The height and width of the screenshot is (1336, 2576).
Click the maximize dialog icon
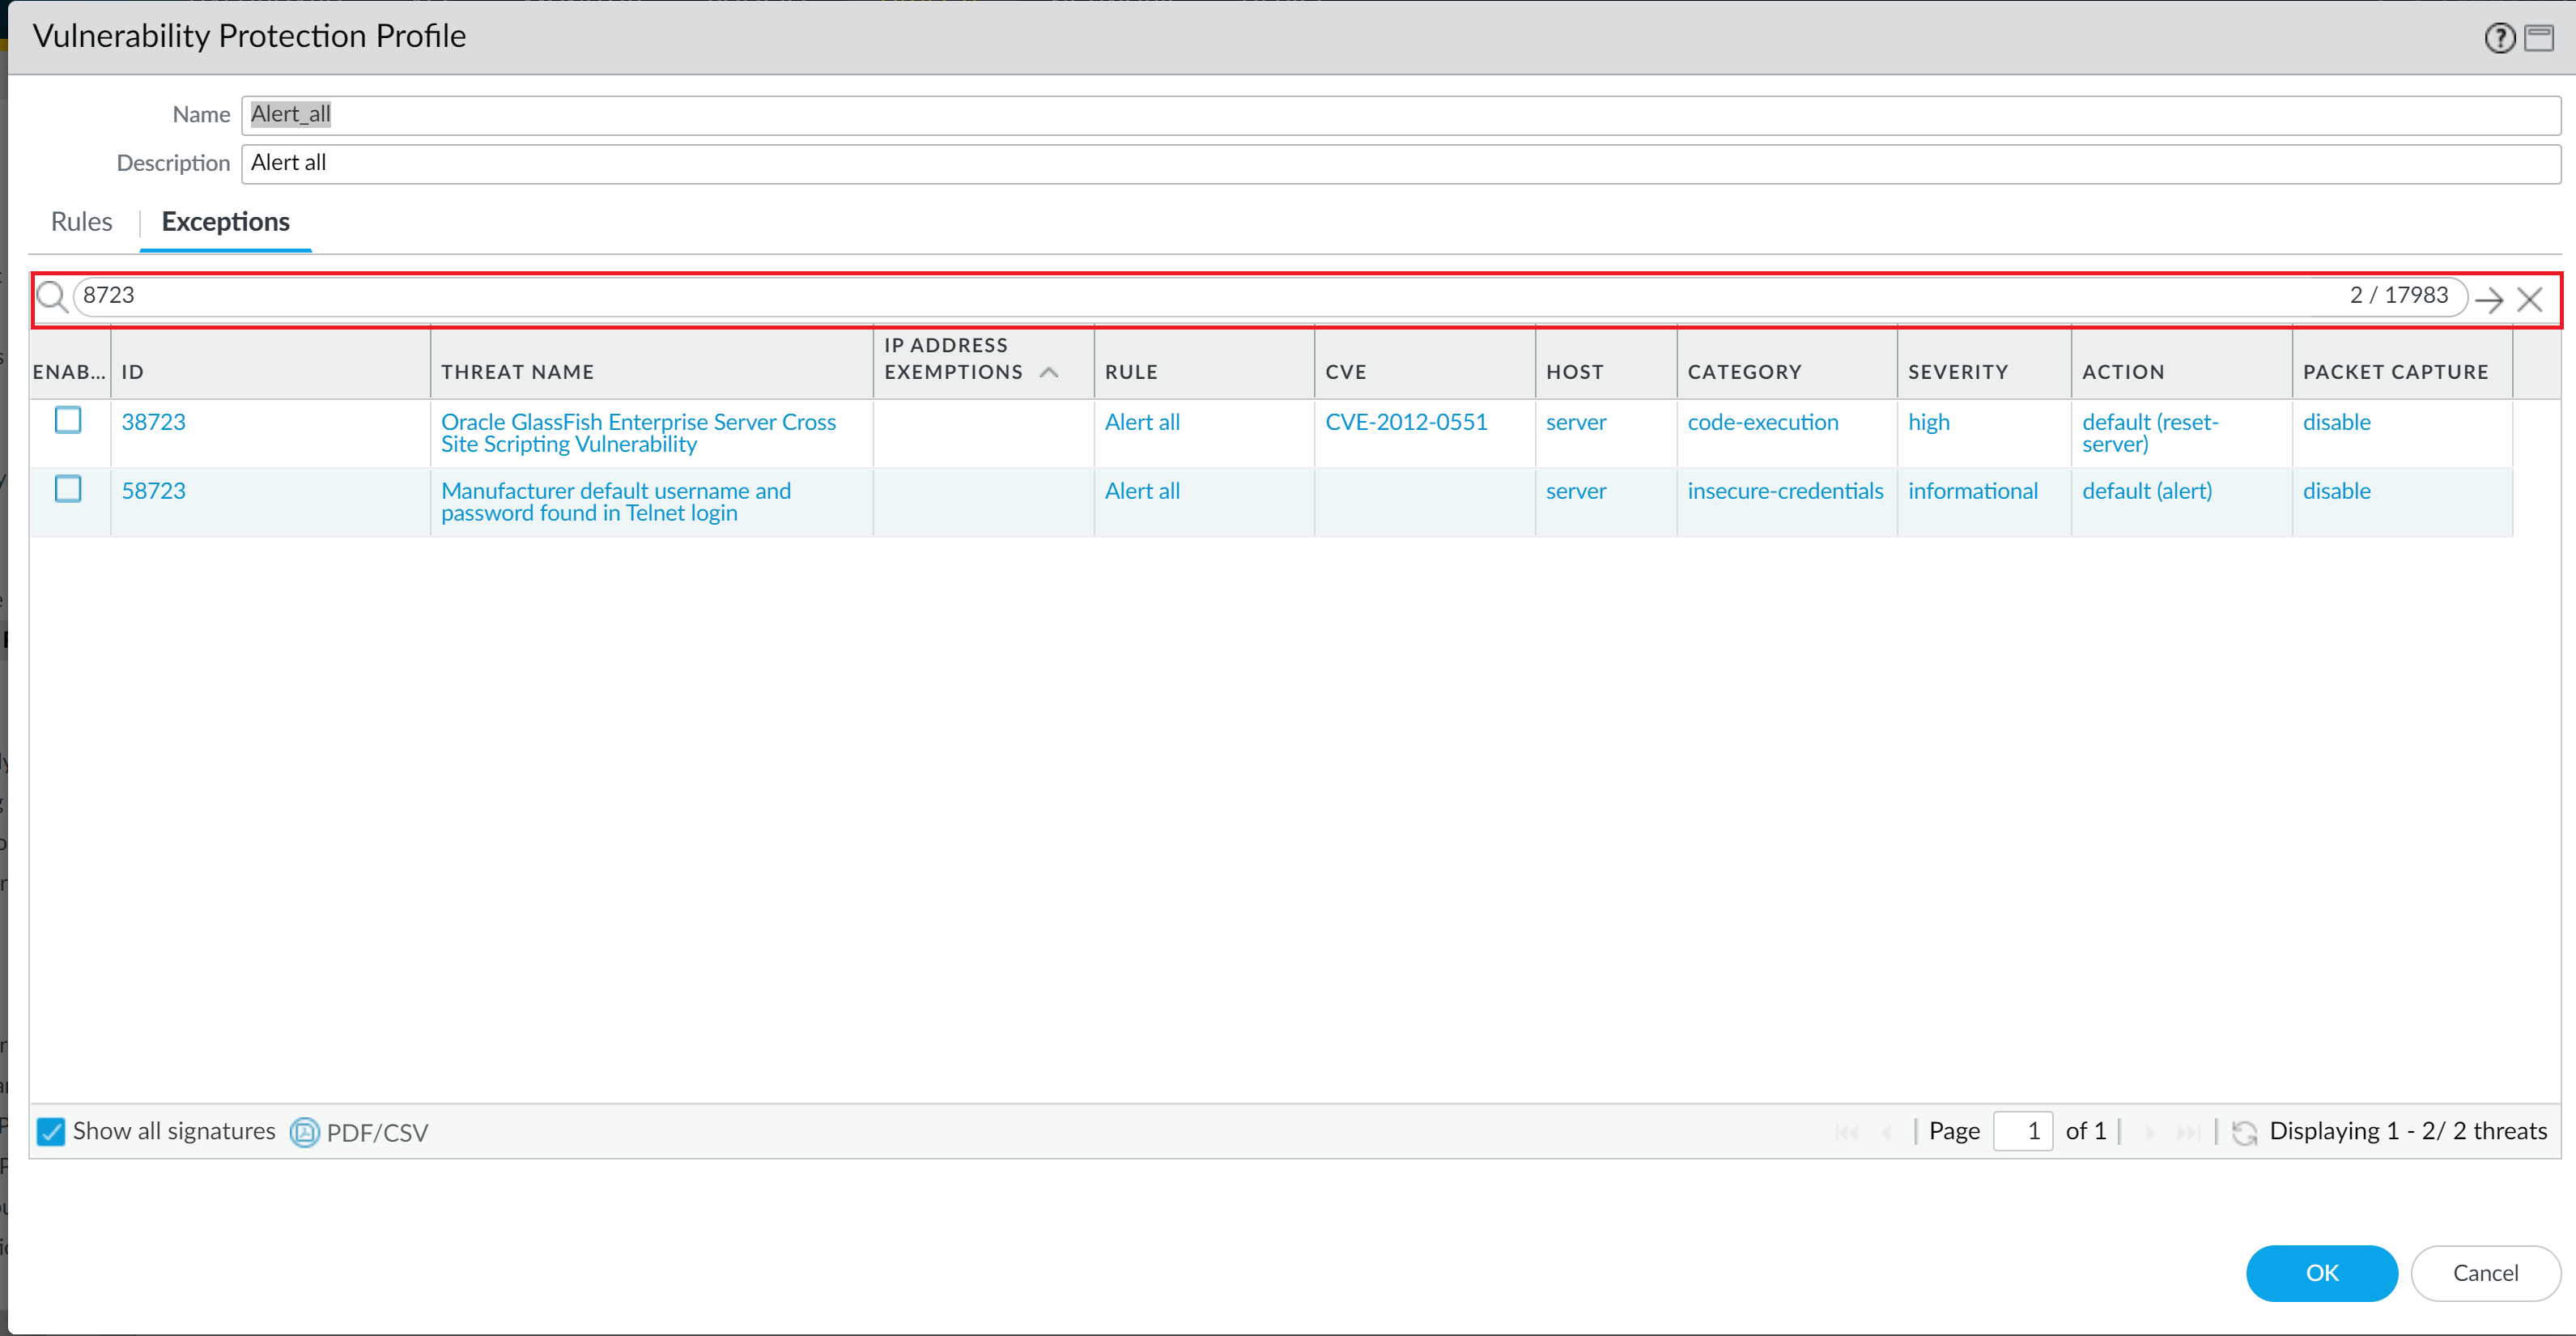click(2539, 38)
